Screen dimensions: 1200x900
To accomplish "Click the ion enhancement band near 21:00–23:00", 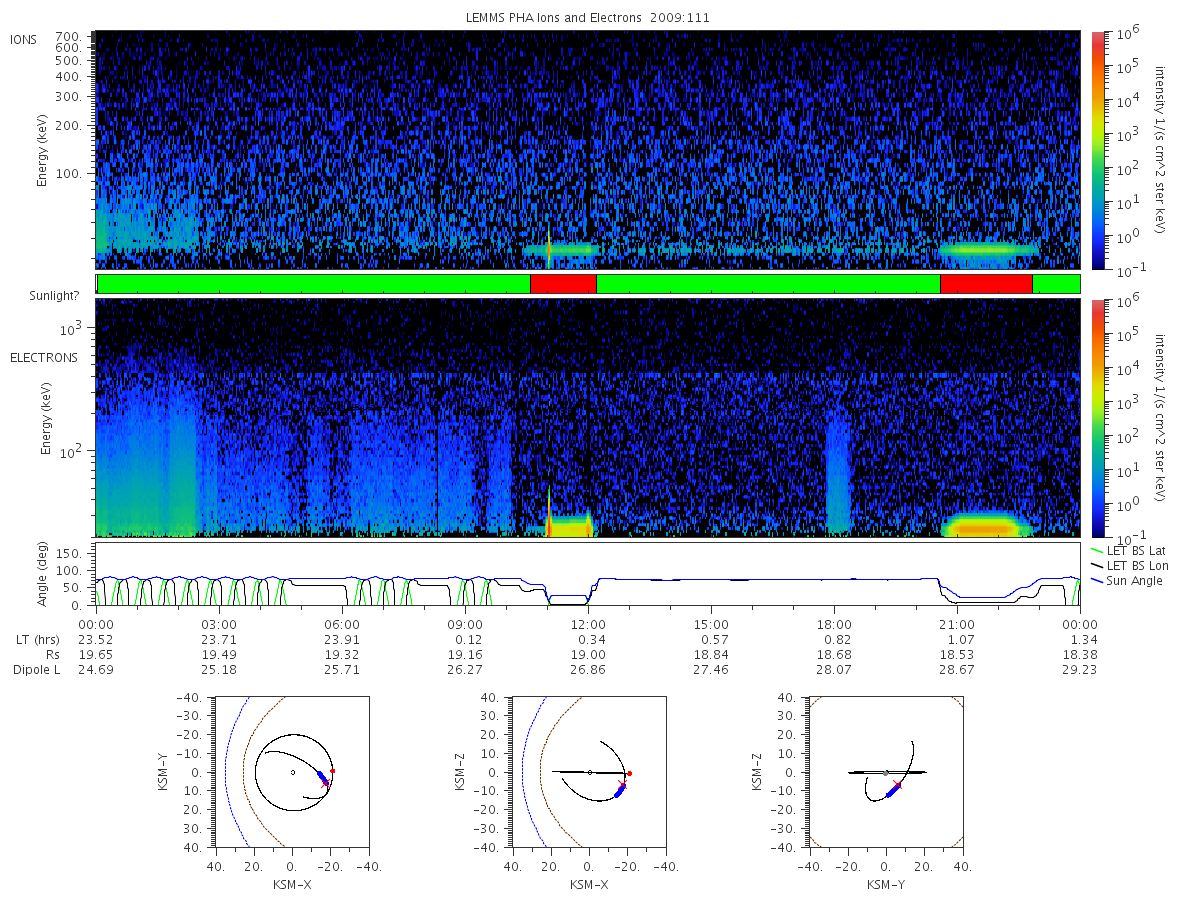I will 988,250.
